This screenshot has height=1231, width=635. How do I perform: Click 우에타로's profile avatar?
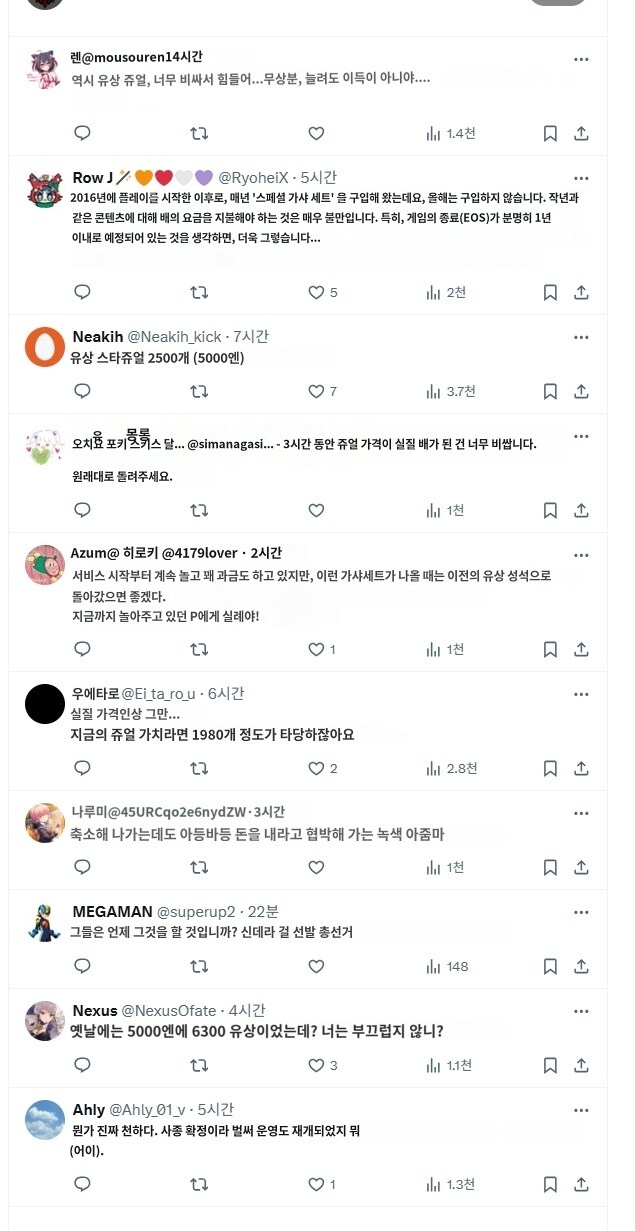[44, 704]
